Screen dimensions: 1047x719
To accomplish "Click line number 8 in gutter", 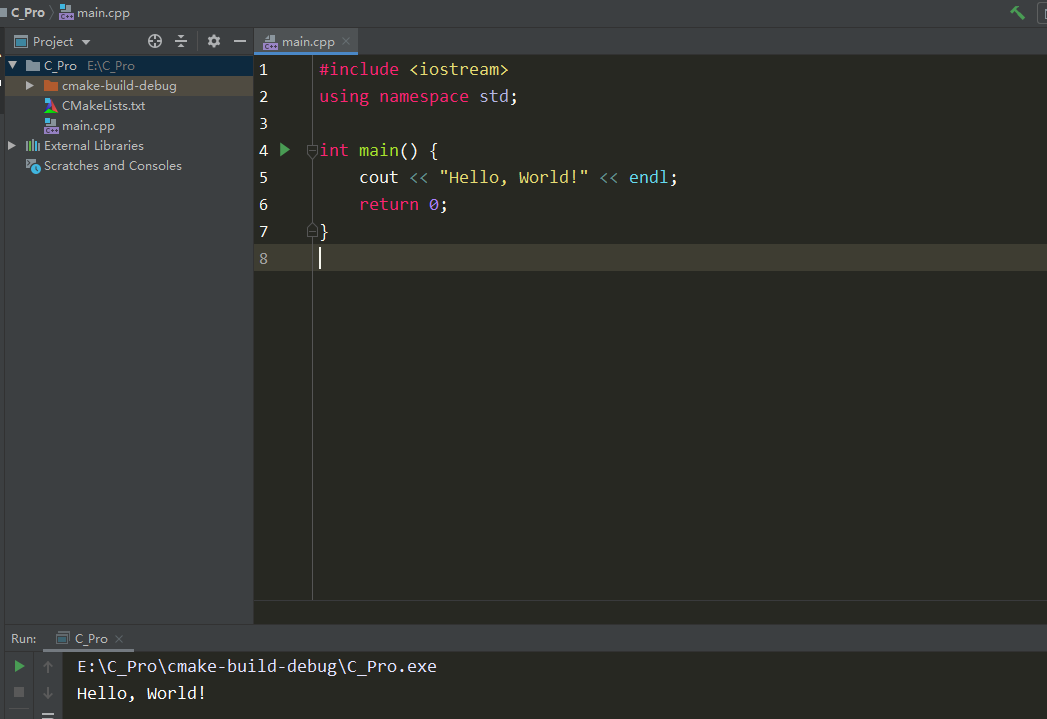I will (263, 258).
